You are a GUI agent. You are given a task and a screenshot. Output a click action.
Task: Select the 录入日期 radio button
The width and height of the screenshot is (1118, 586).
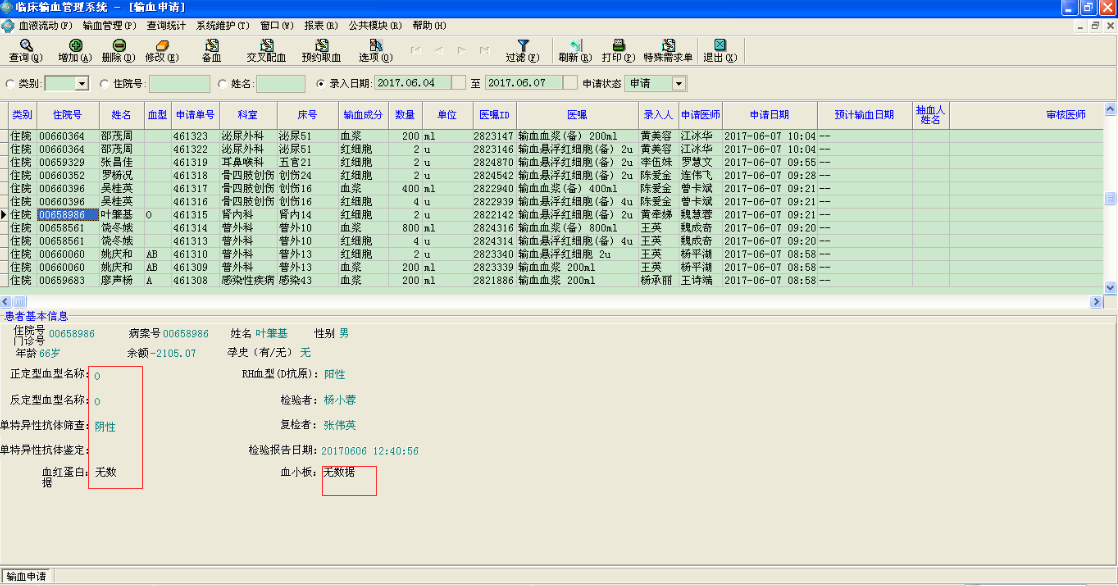tap(320, 83)
